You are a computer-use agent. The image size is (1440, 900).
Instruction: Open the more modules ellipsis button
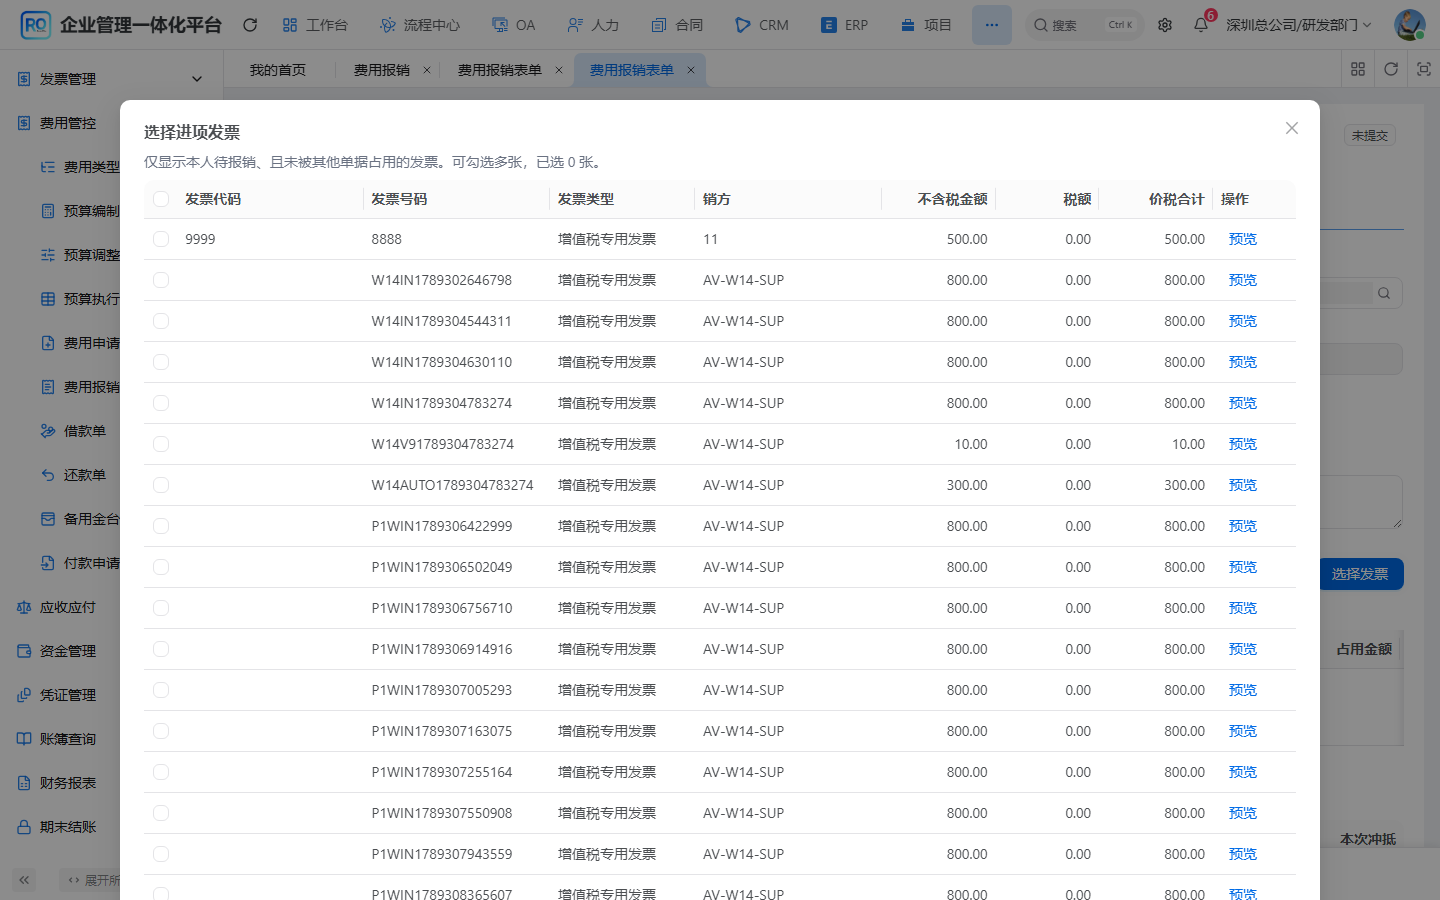tap(991, 25)
